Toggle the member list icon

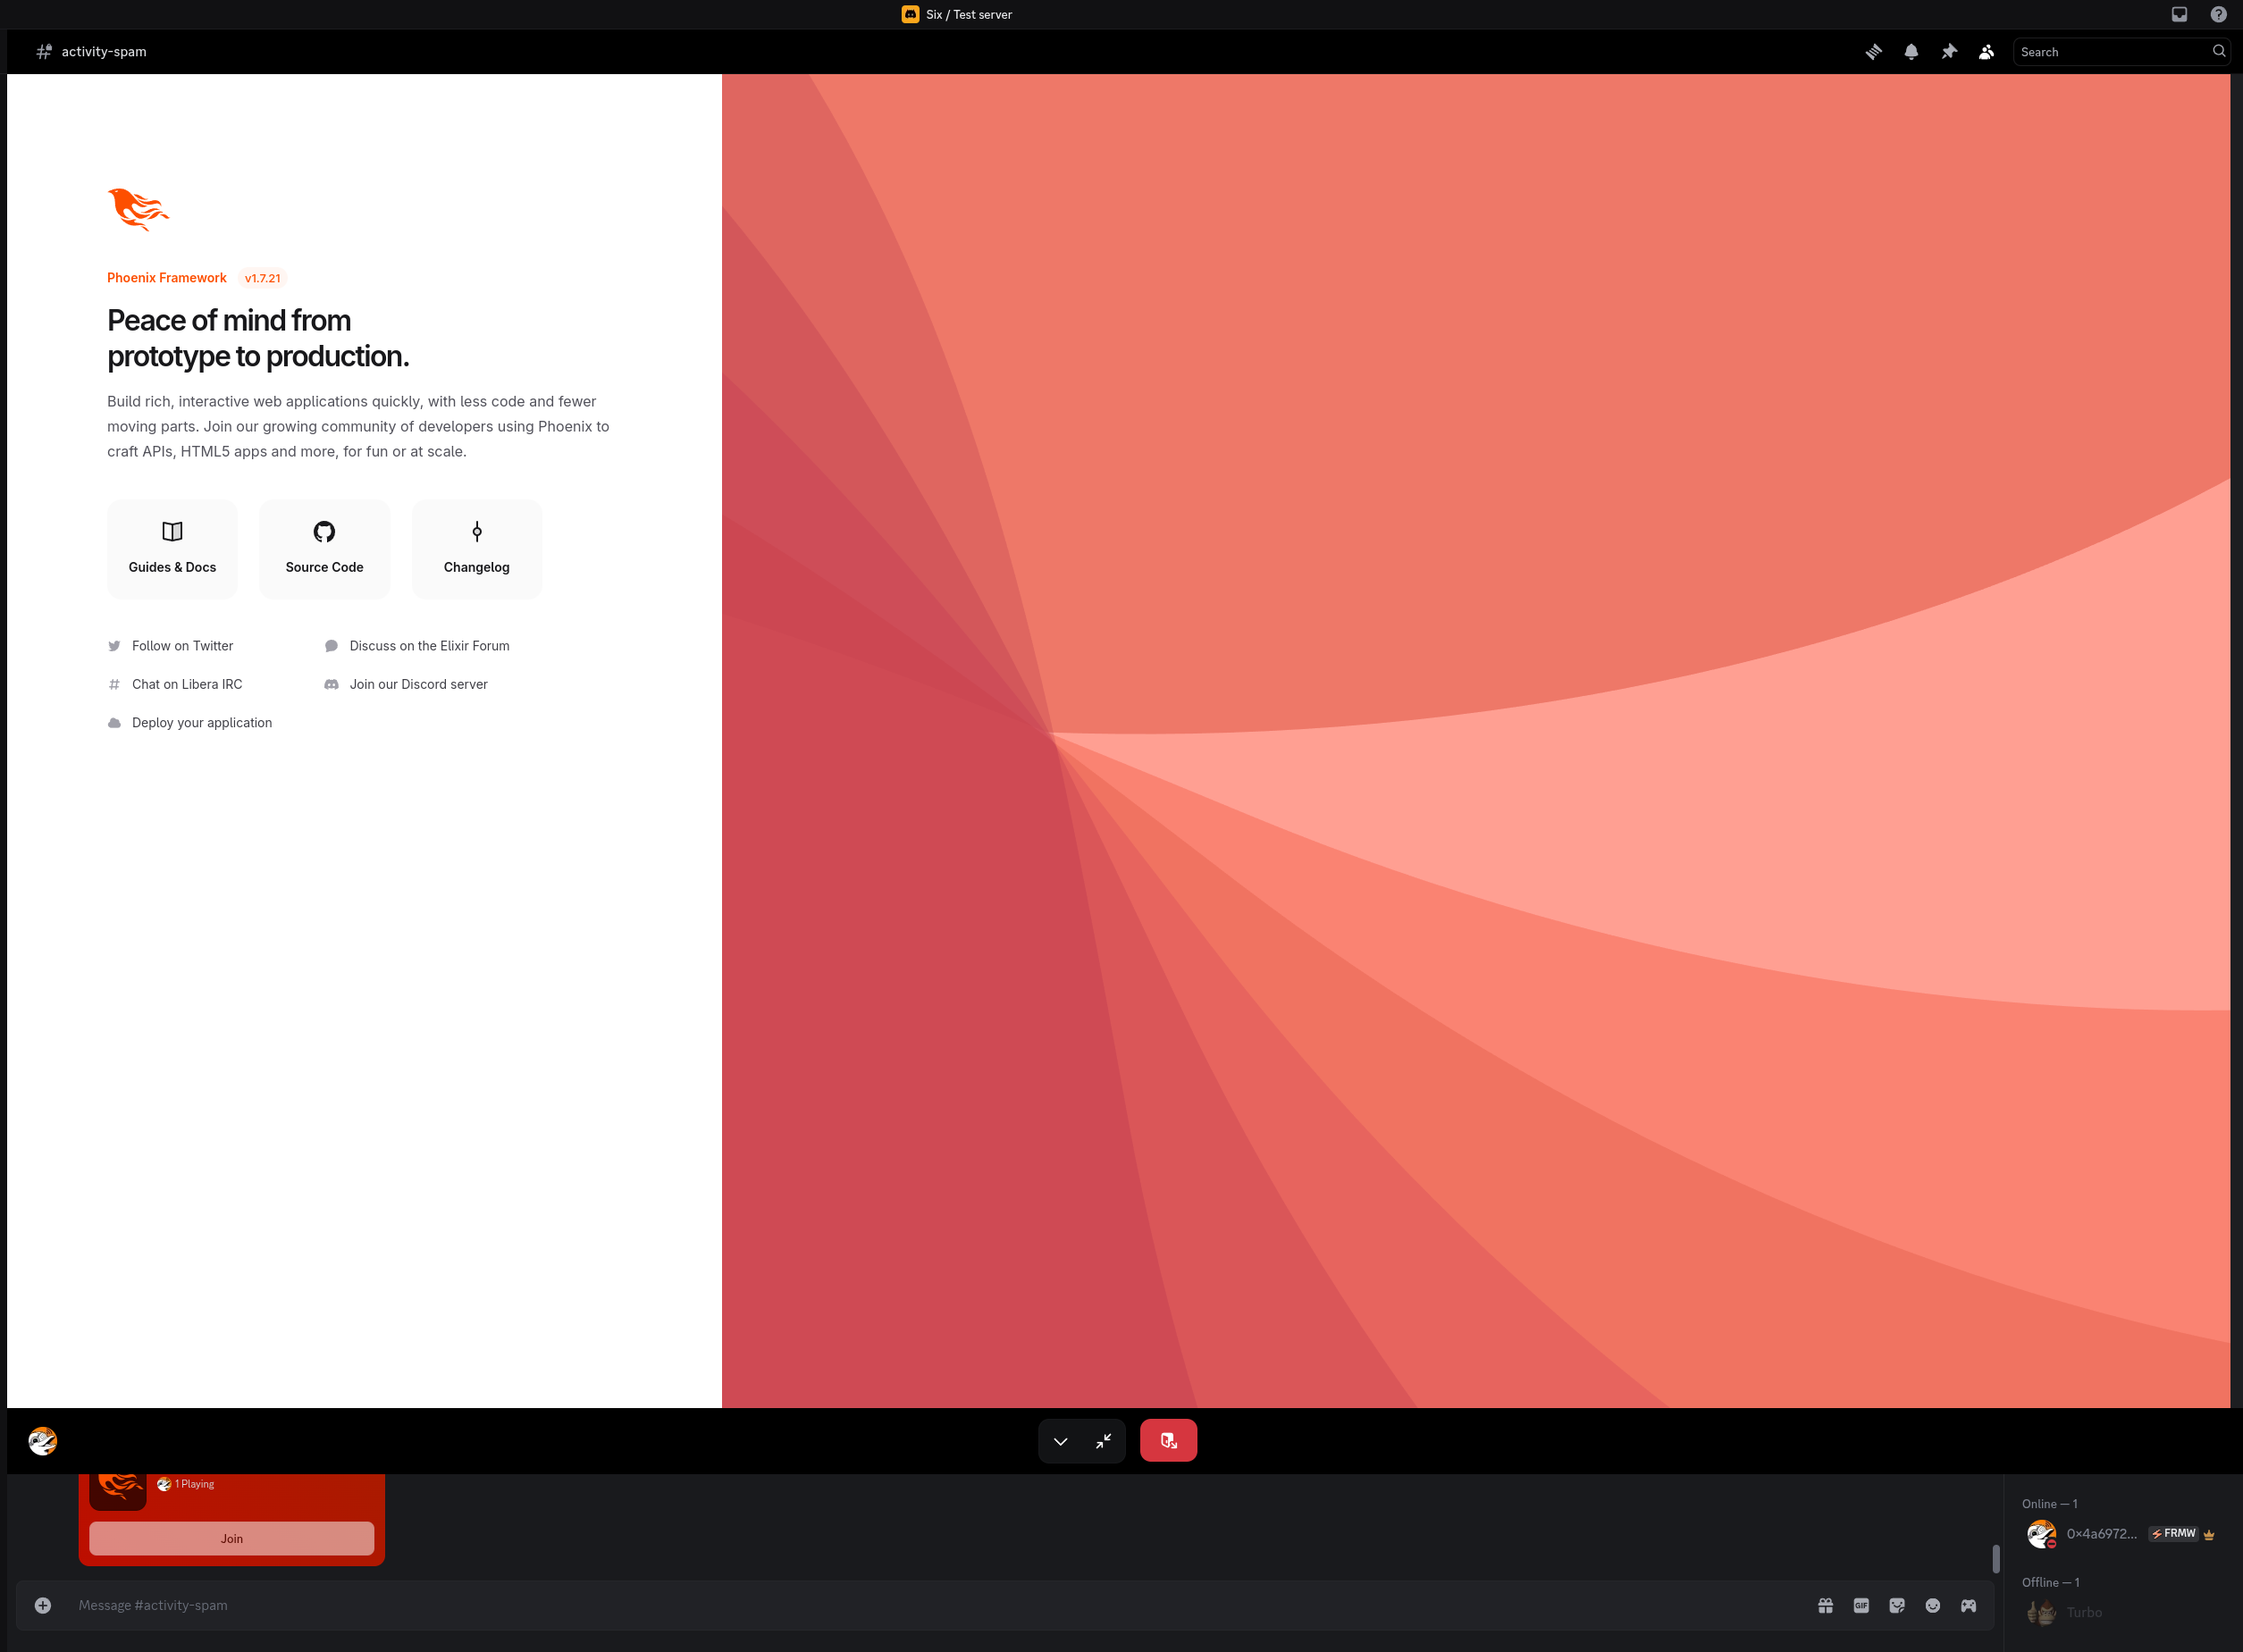1986,52
